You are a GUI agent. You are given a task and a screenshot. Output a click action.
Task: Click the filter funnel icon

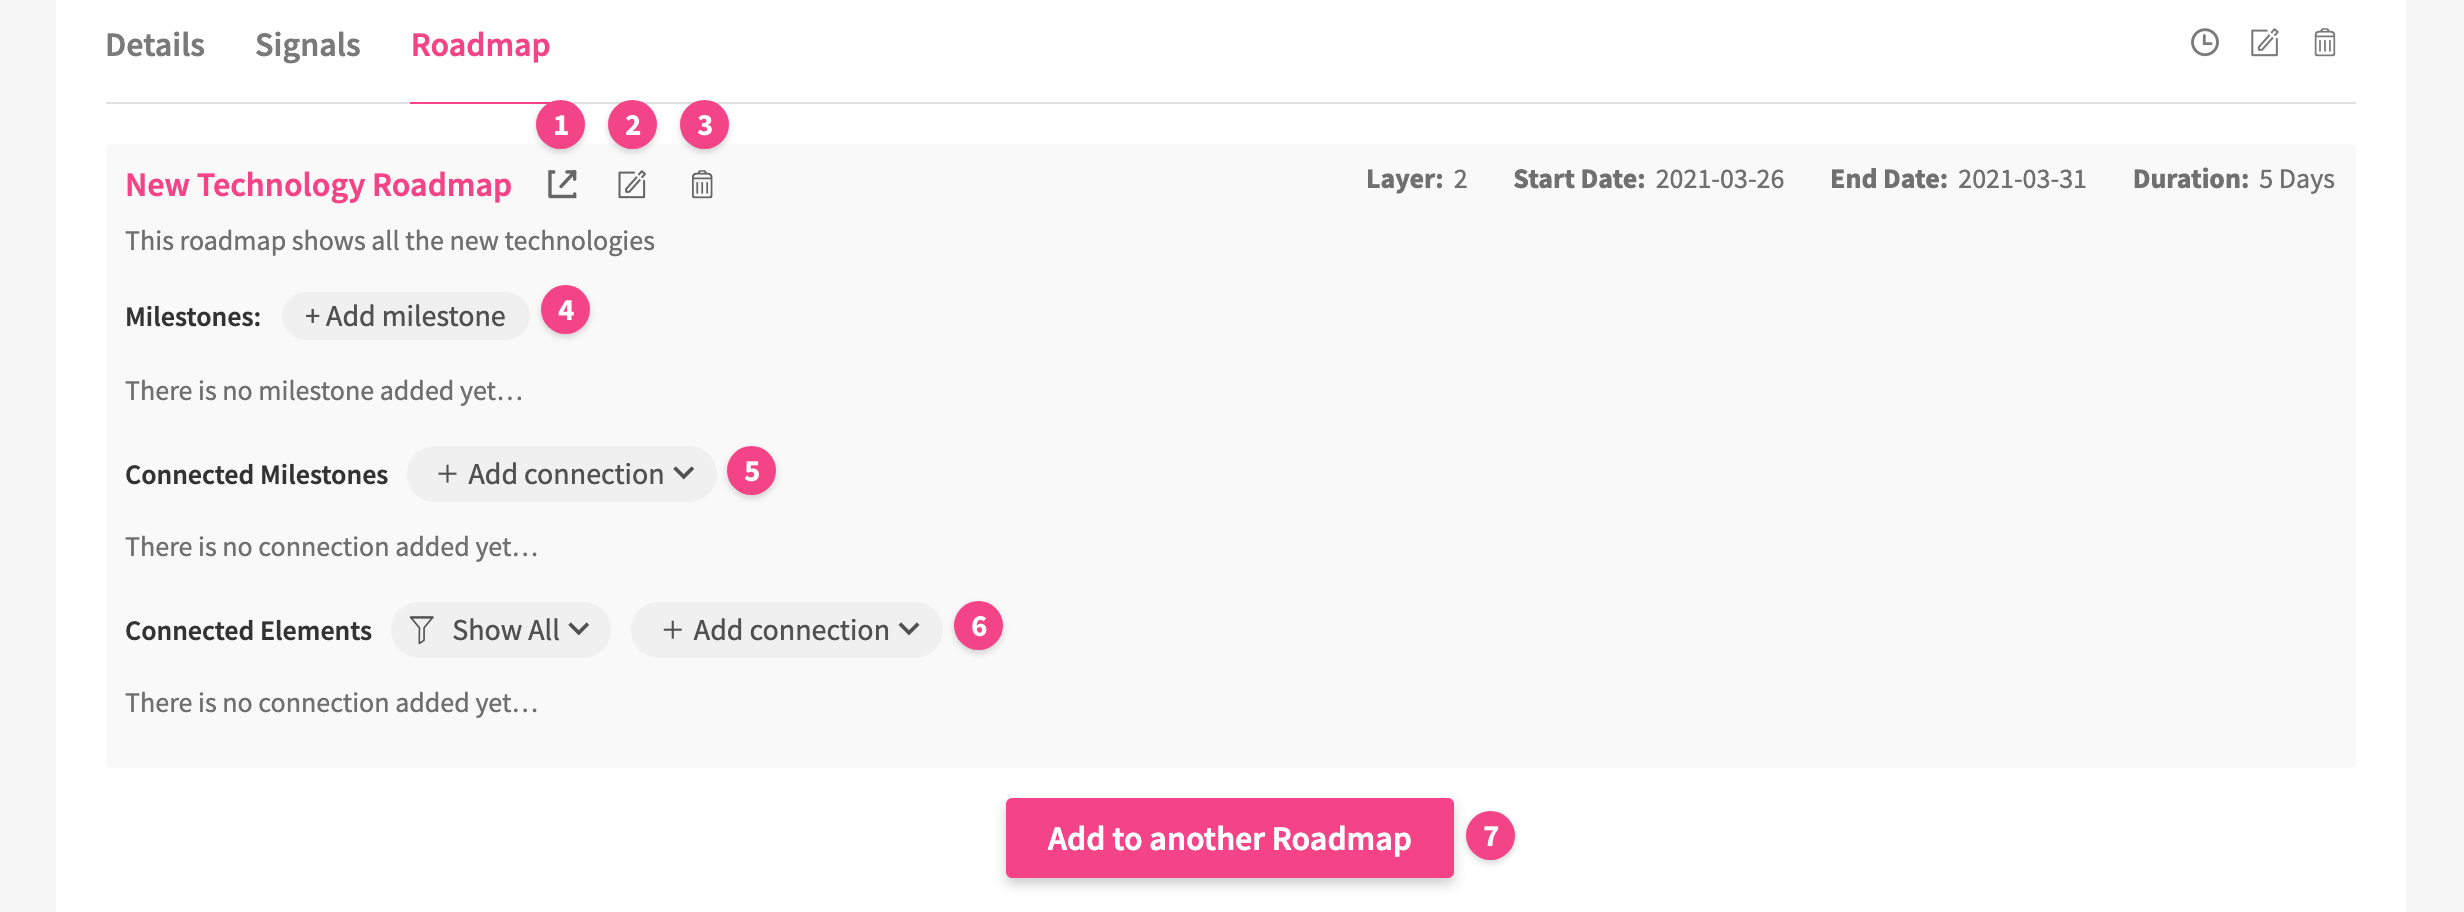(422, 630)
